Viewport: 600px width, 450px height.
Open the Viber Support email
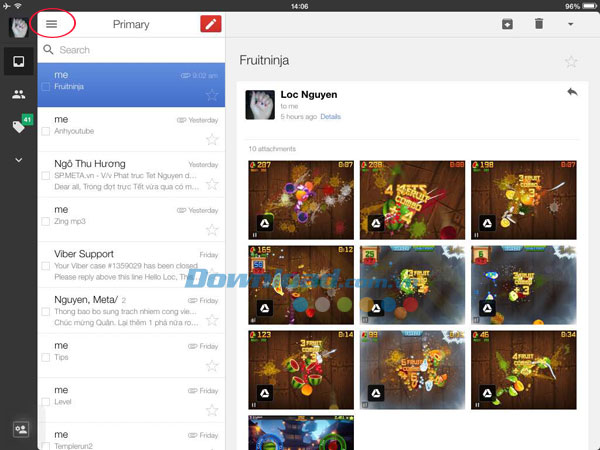point(131,265)
